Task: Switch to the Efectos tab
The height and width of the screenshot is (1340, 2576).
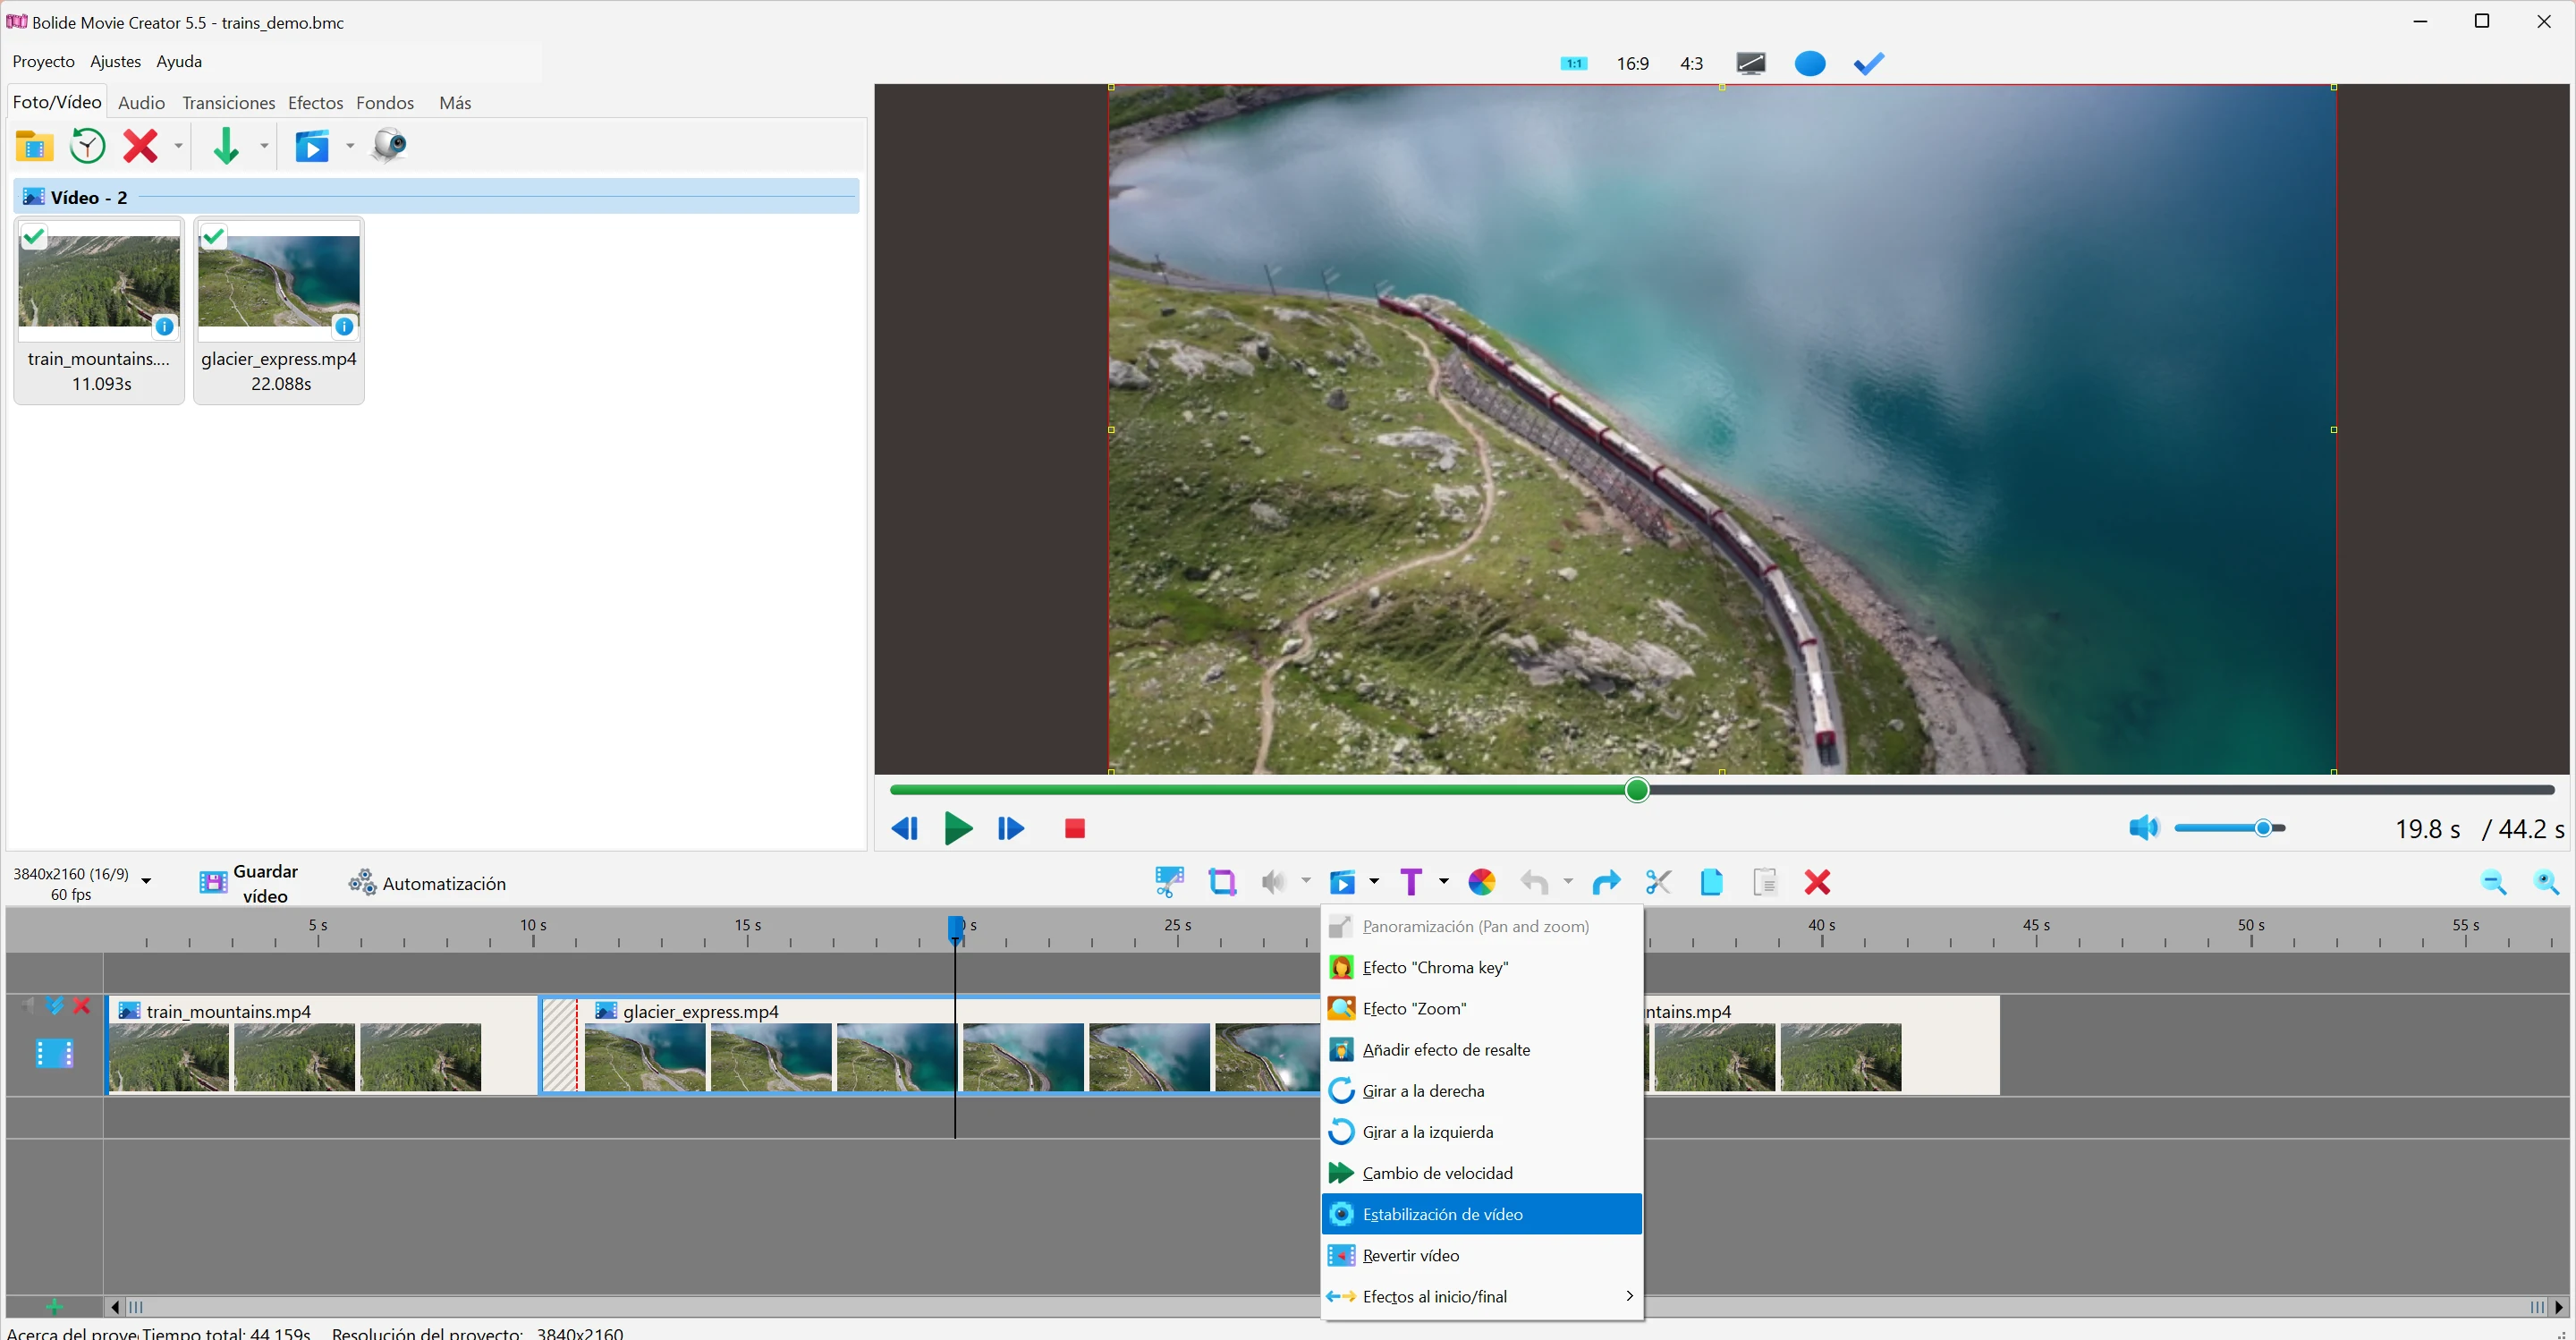Action: 316,103
